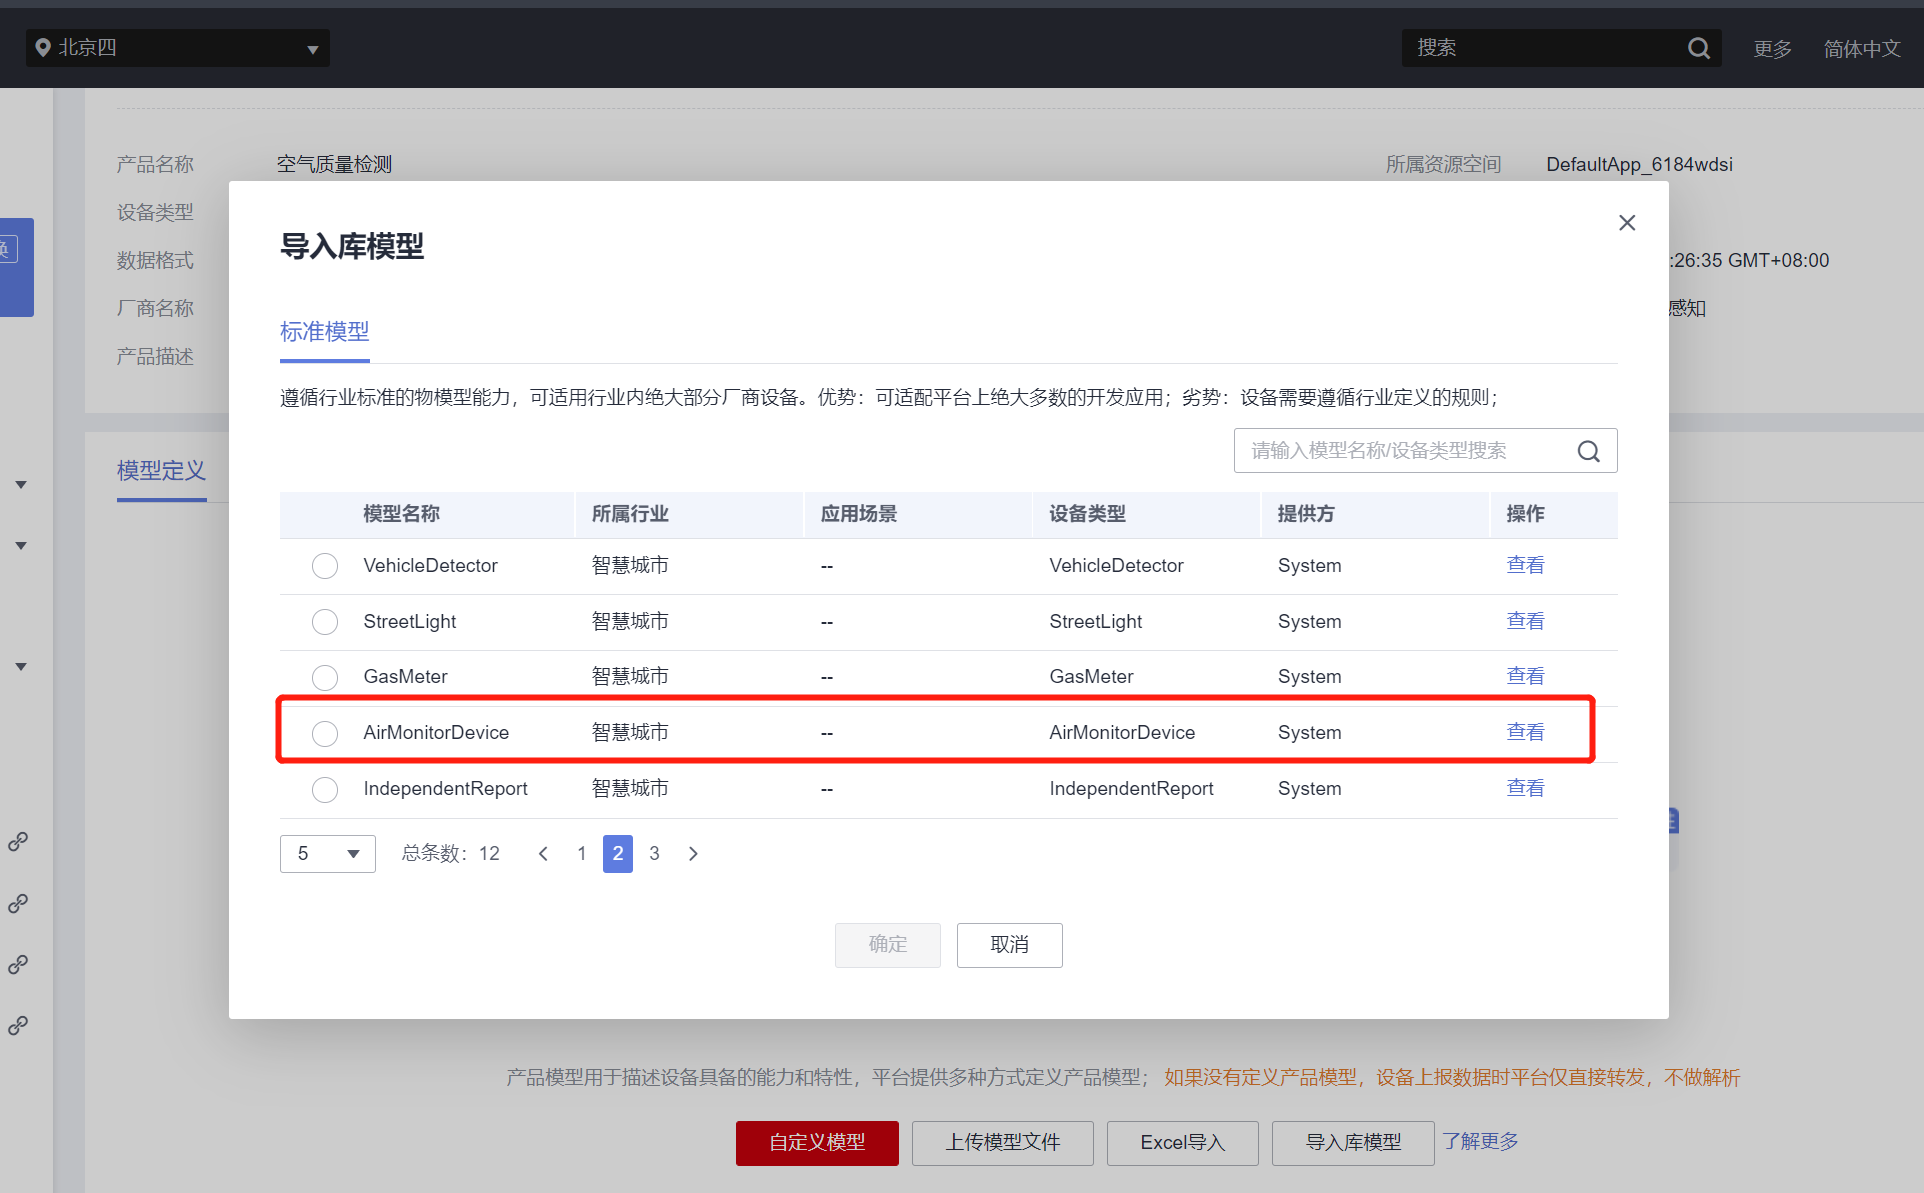Close the import library model dialog
The image size is (1924, 1193).
point(1627,223)
